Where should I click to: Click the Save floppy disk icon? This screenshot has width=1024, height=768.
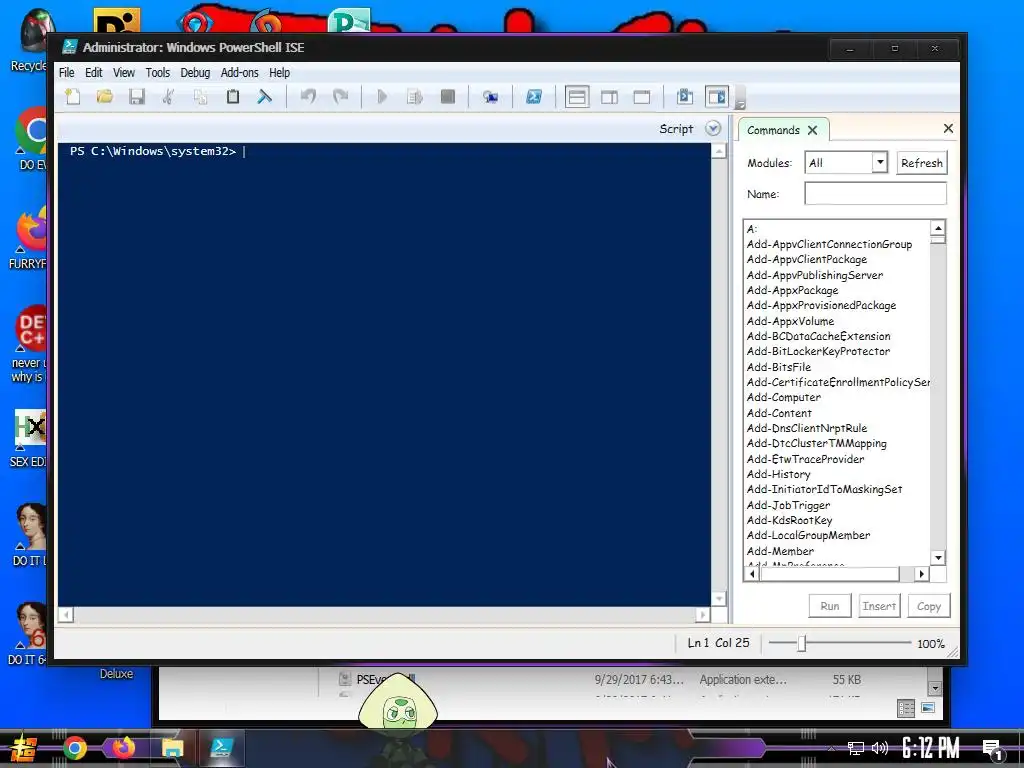[136, 97]
